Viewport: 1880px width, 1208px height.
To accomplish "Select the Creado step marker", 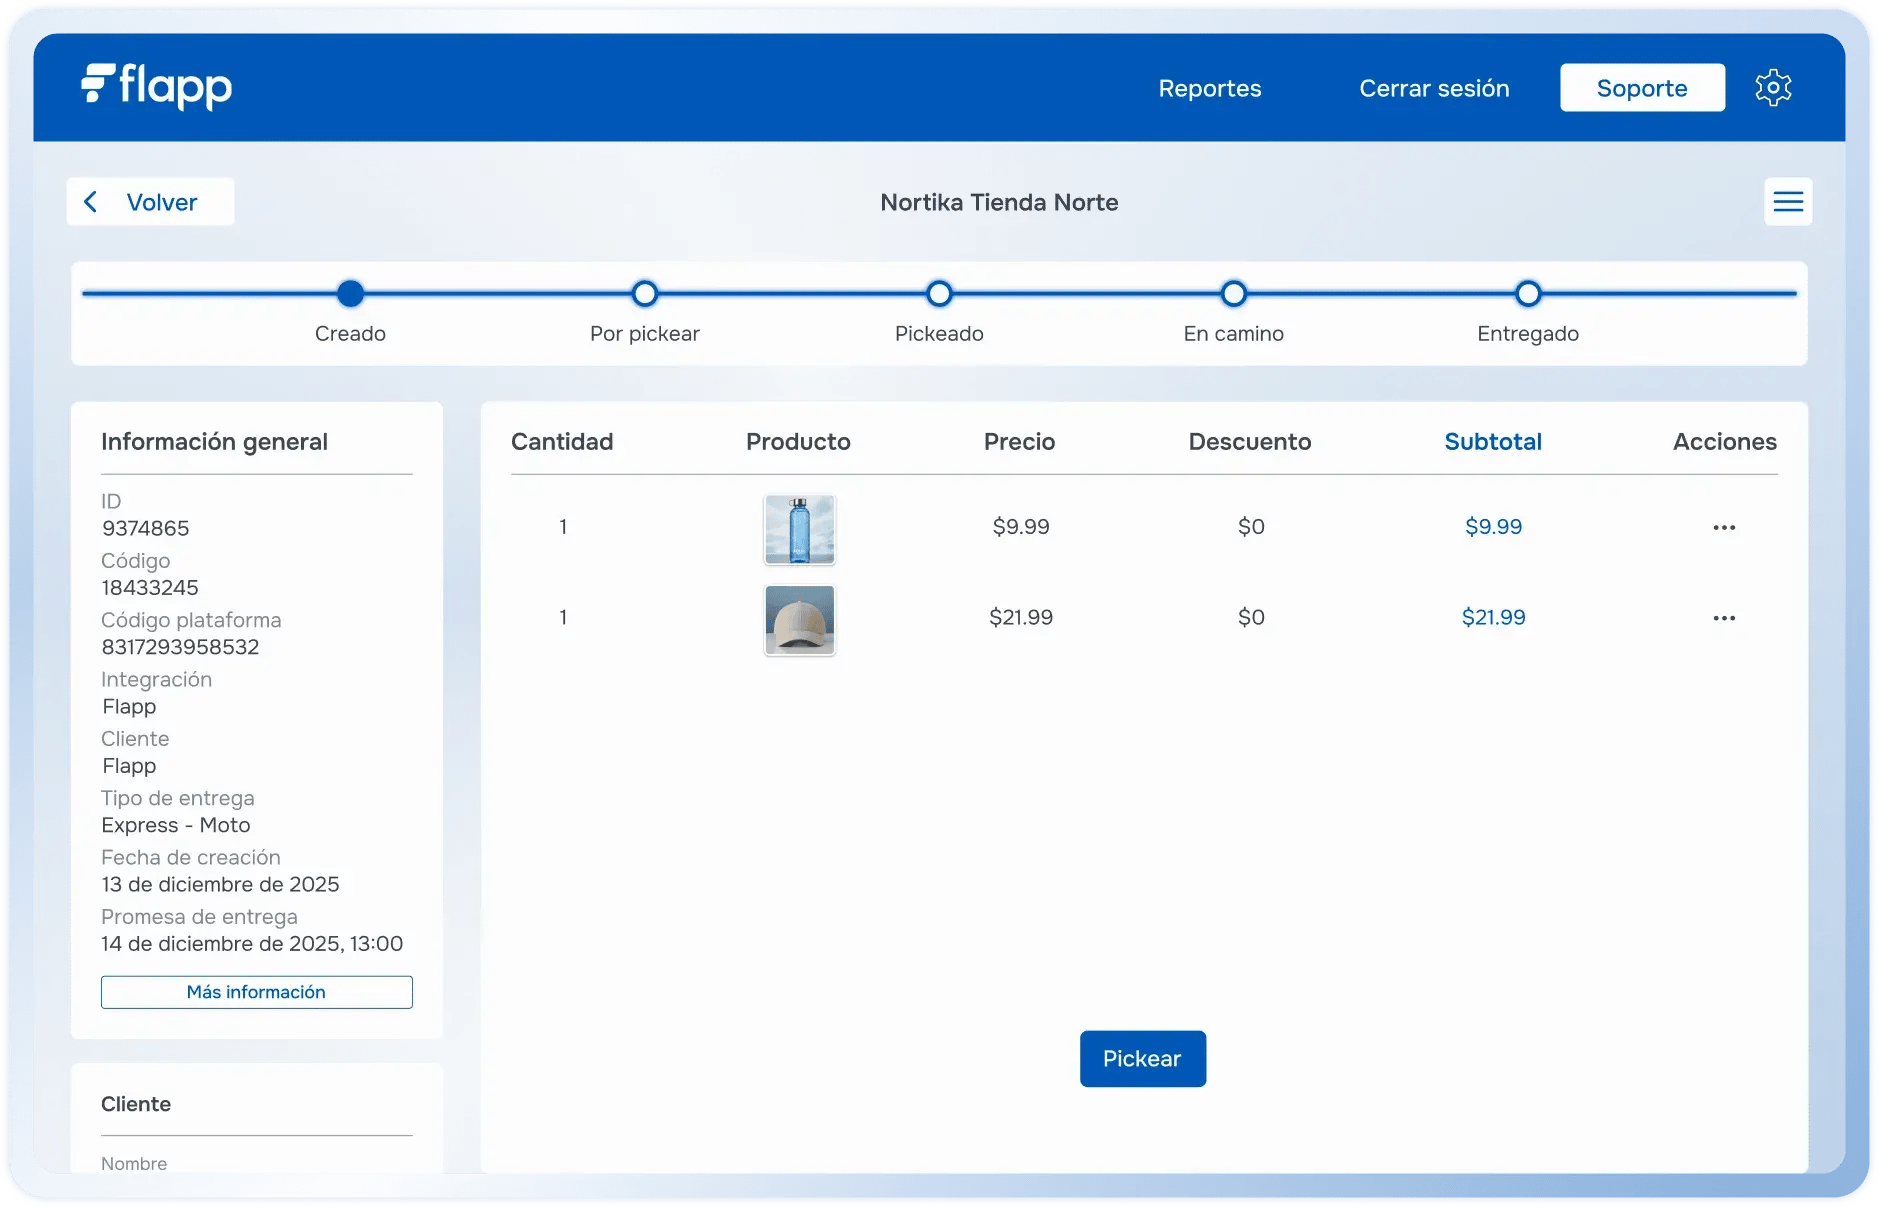I will (350, 294).
